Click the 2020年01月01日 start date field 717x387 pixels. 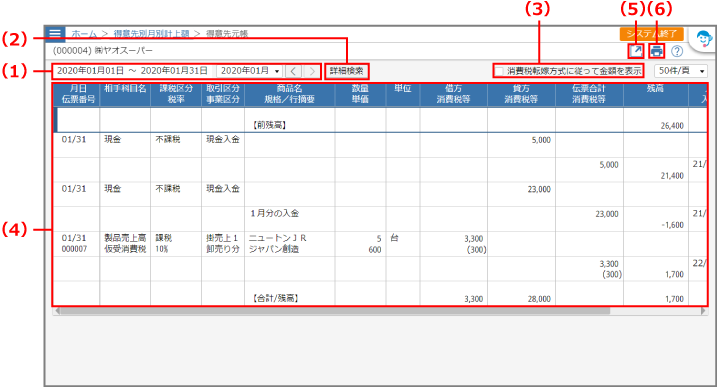click(90, 71)
